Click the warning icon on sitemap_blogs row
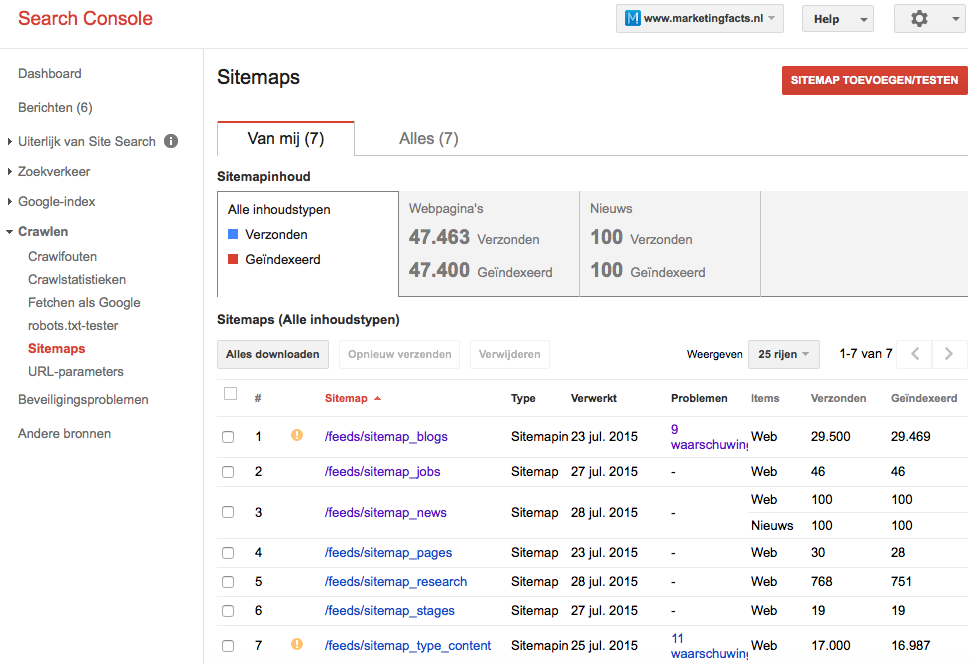Viewport: 970px width, 664px height. (296, 436)
